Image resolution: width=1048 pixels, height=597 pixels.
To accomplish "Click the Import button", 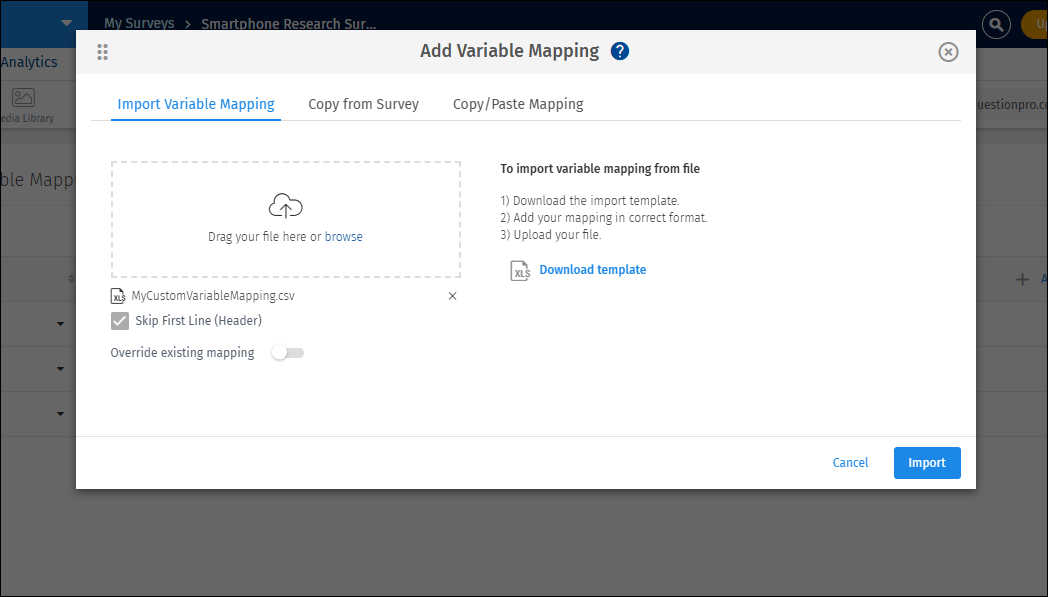I will (x=926, y=462).
